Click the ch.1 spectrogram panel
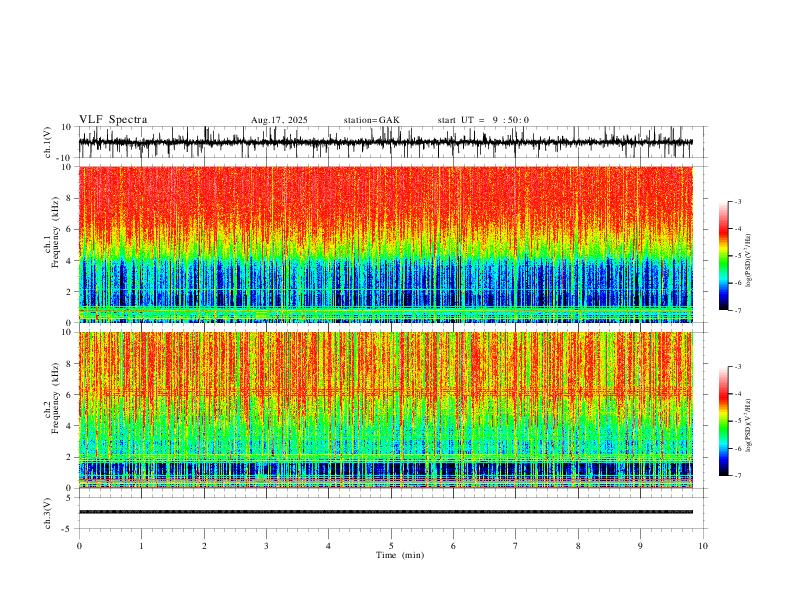Image resolution: width=792 pixels, height=612 pixels. coord(386,244)
